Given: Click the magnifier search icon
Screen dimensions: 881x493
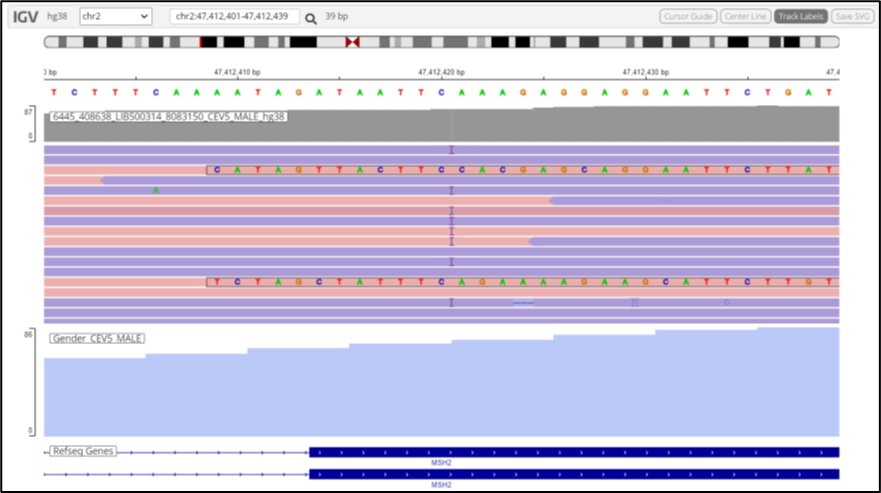Looking at the screenshot, I should tap(311, 19).
